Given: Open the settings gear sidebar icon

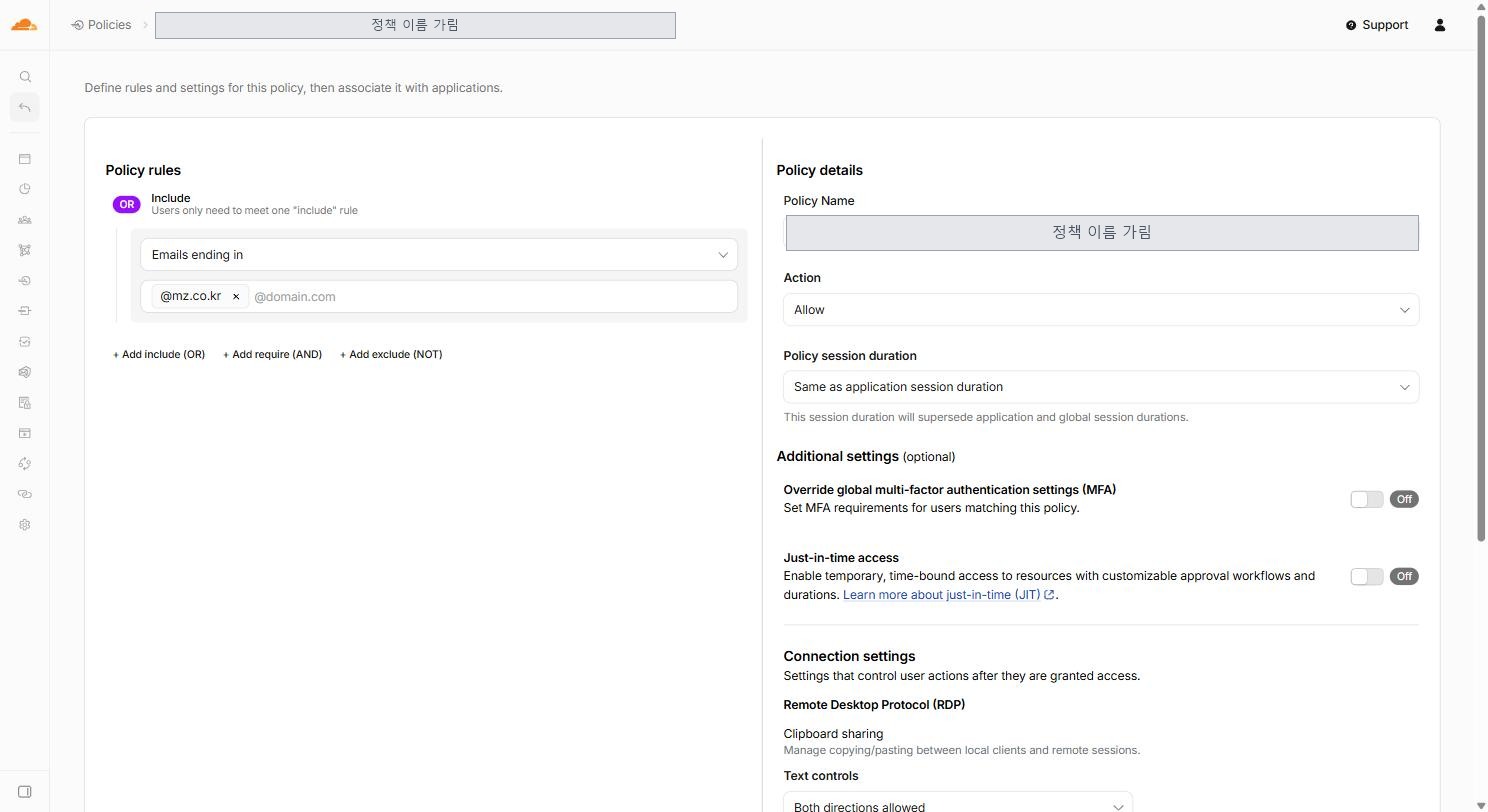Looking at the screenshot, I should [x=25, y=525].
